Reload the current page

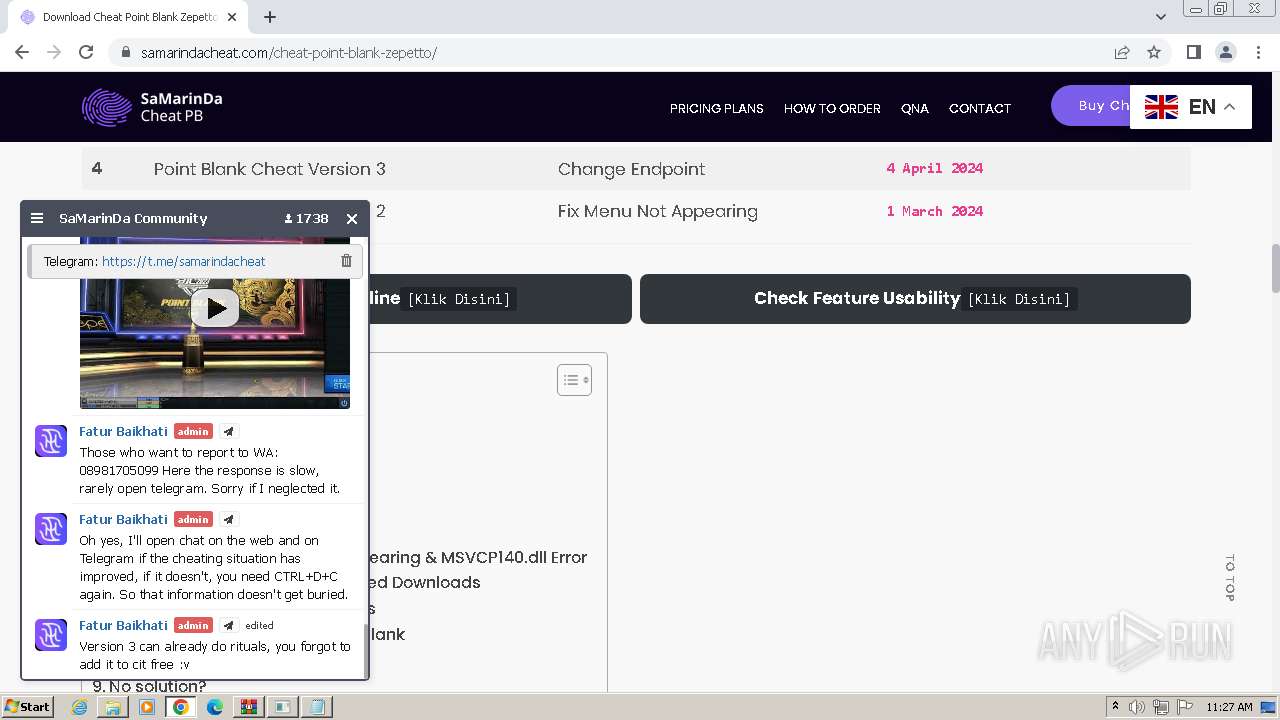coord(86,52)
